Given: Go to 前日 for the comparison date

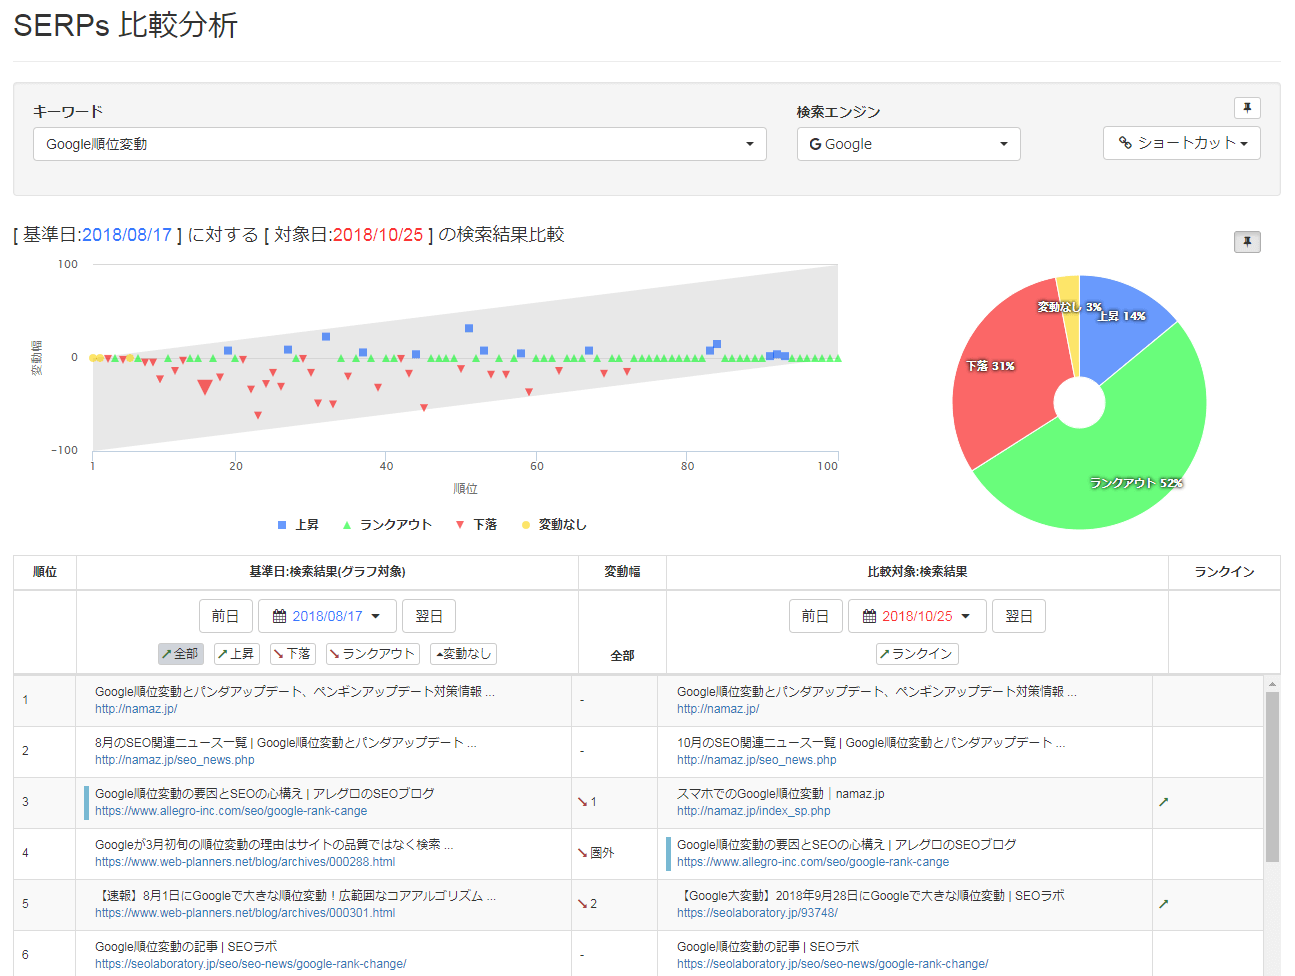Looking at the screenshot, I should (815, 616).
